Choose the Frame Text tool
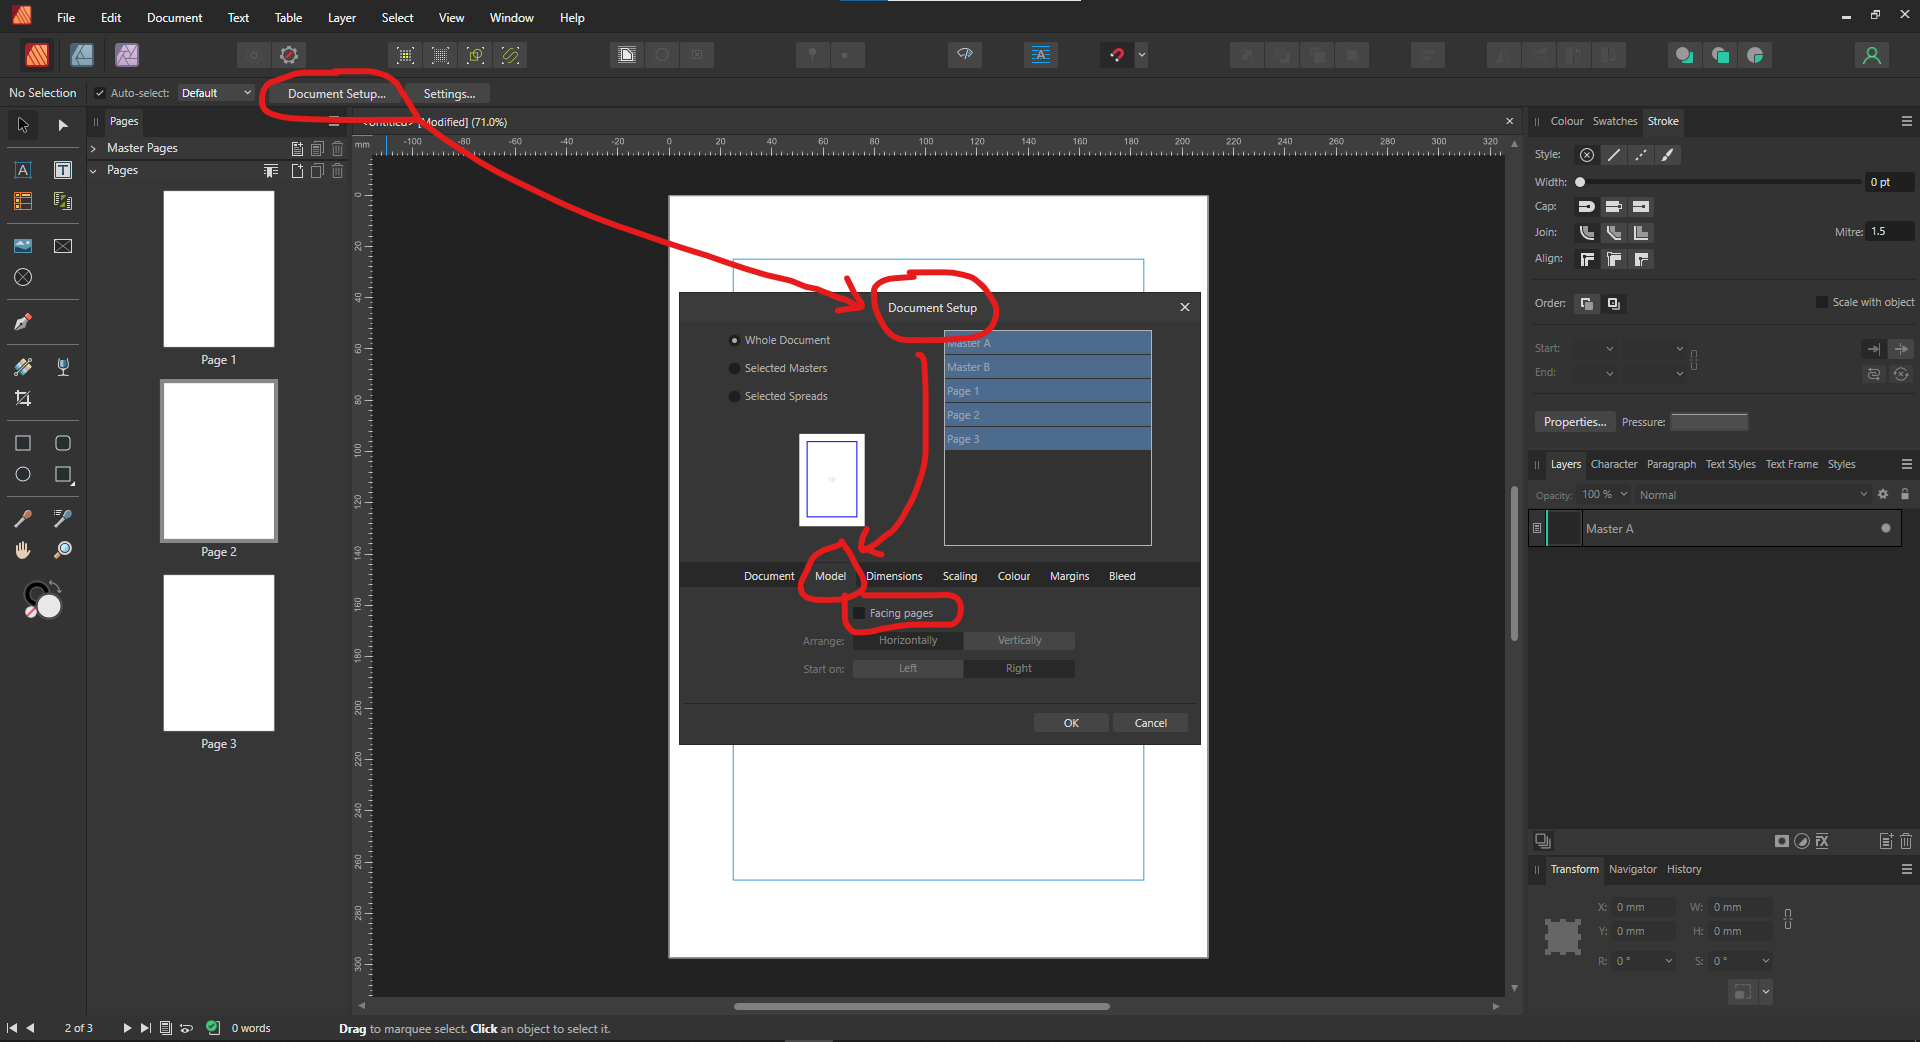 click(x=63, y=170)
